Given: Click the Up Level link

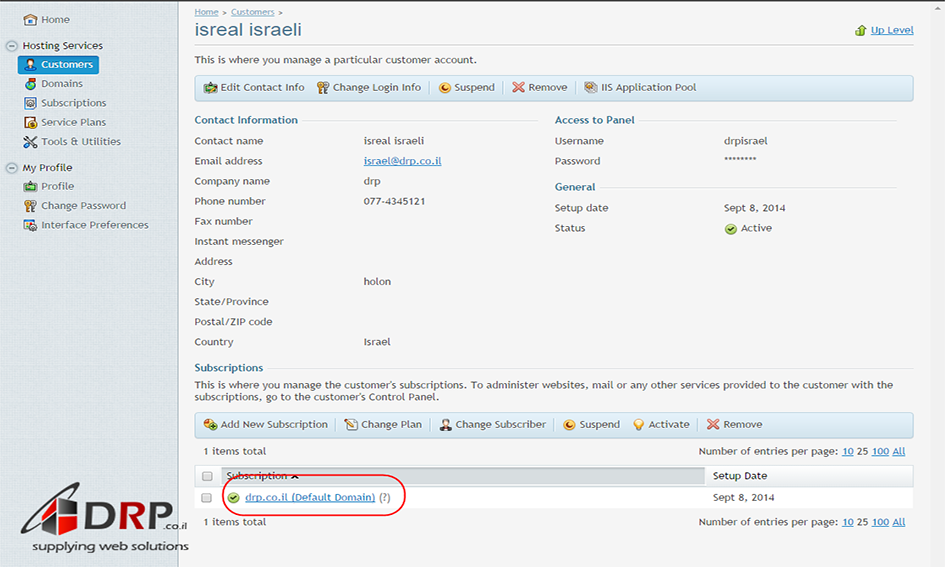Looking at the screenshot, I should coord(891,30).
